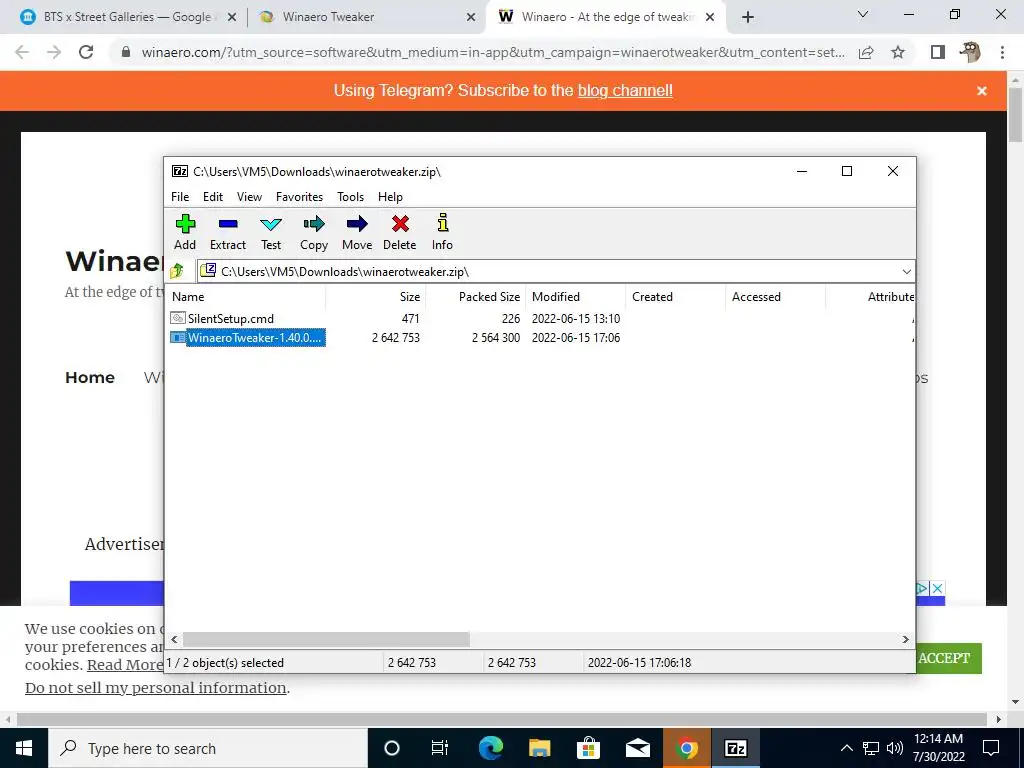
Task: Click the 7-Zip horizontal scrollbar thumb
Action: (326, 639)
